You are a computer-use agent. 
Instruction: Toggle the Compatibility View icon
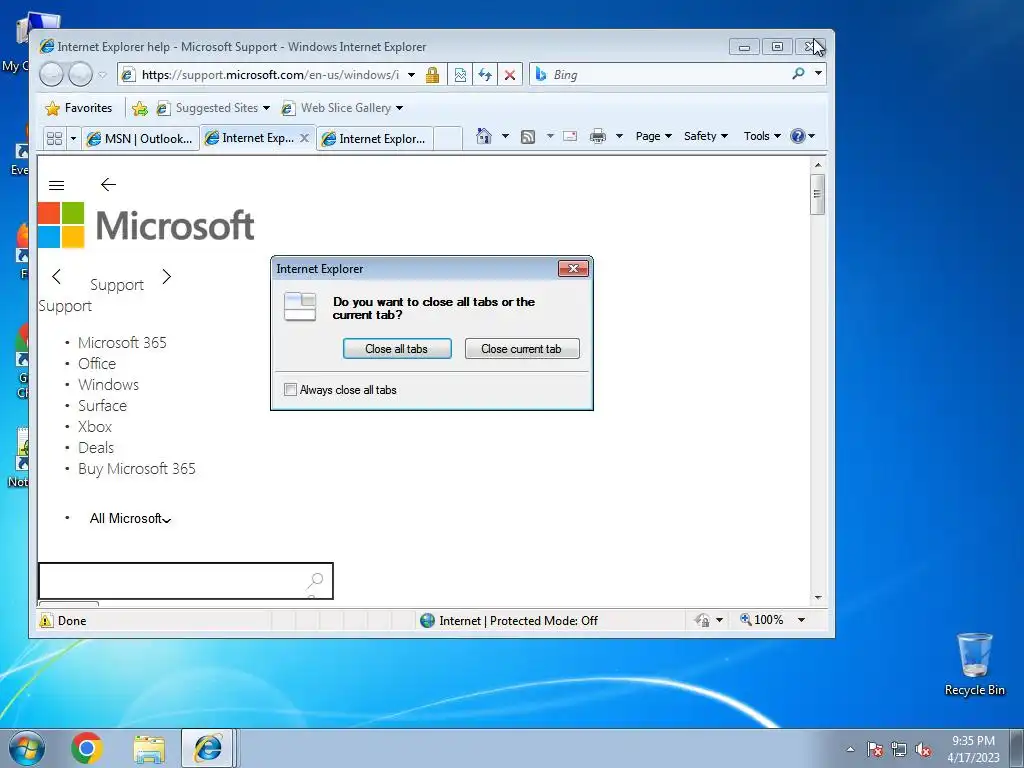[460, 75]
